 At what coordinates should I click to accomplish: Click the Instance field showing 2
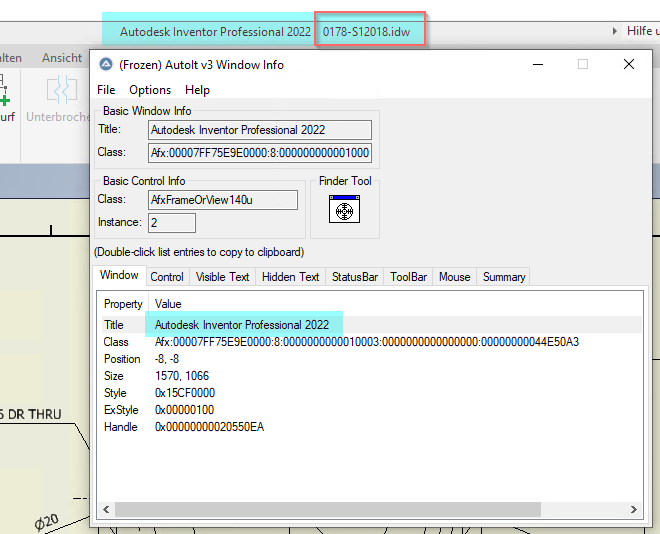coord(172,223)
